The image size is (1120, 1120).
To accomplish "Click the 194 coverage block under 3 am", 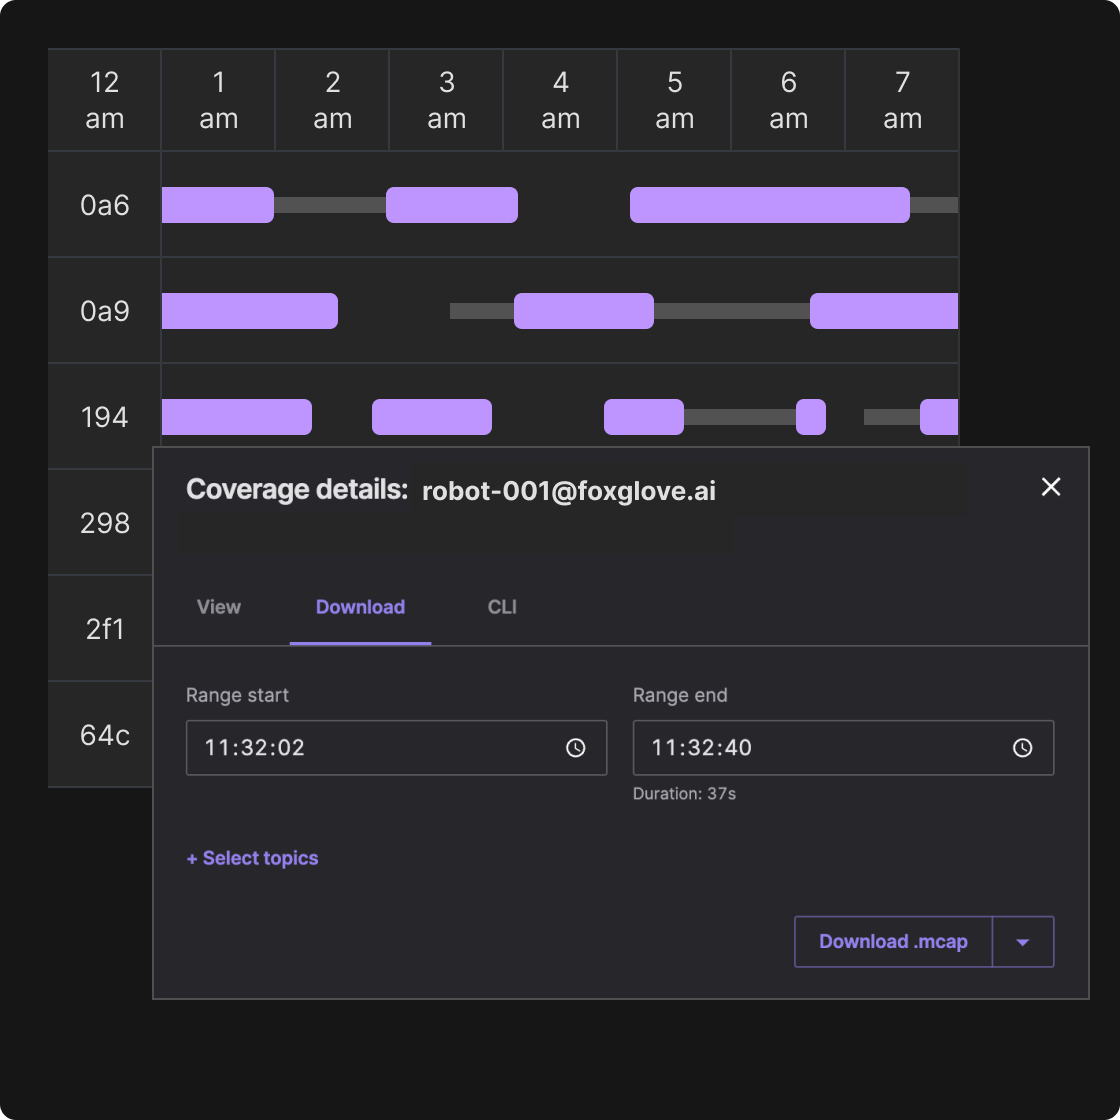I will 431,417.
